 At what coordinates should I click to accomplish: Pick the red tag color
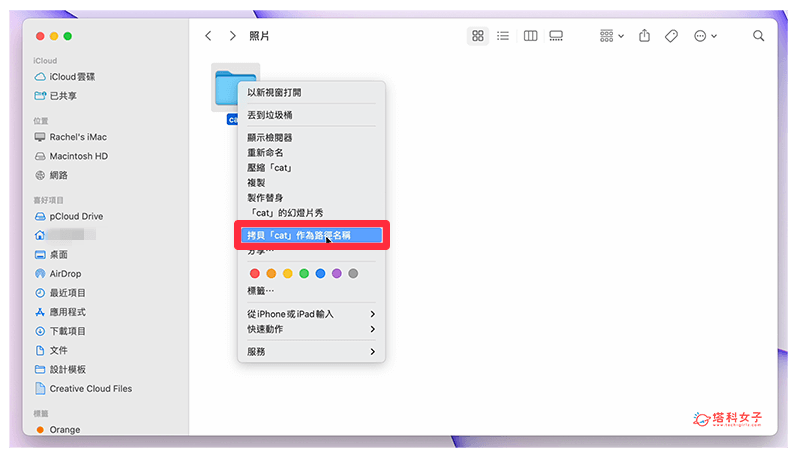(x=255, y=273)
